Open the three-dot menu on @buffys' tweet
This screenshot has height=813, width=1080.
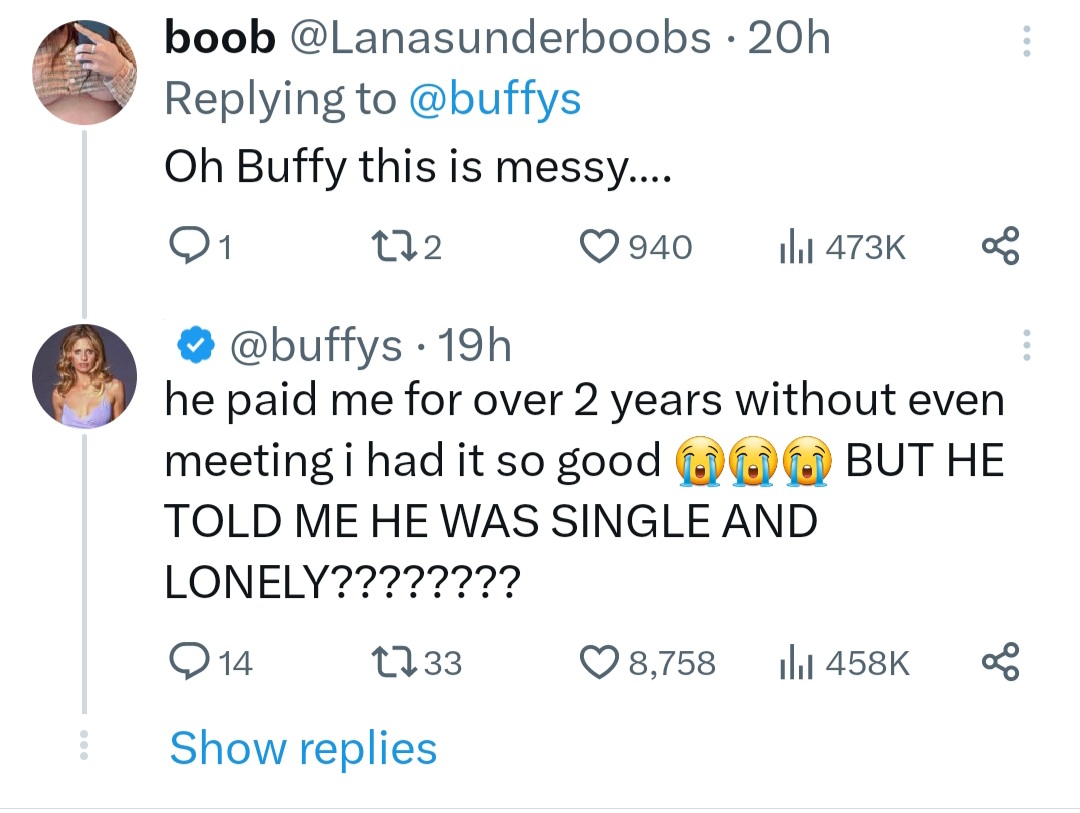[1026, 345]
